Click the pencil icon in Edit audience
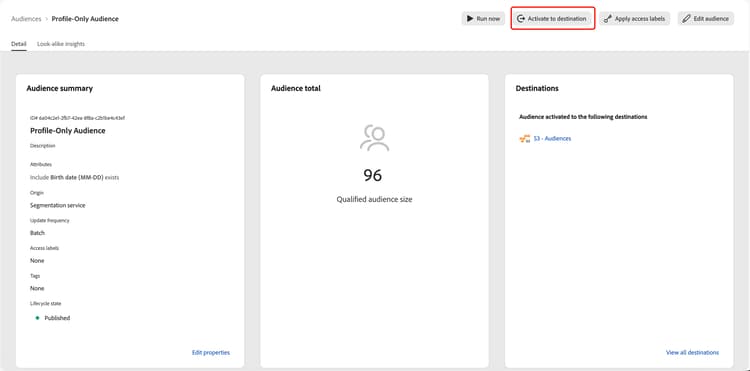The width and height of the screenshot is (750, 371). click(686, 19)
